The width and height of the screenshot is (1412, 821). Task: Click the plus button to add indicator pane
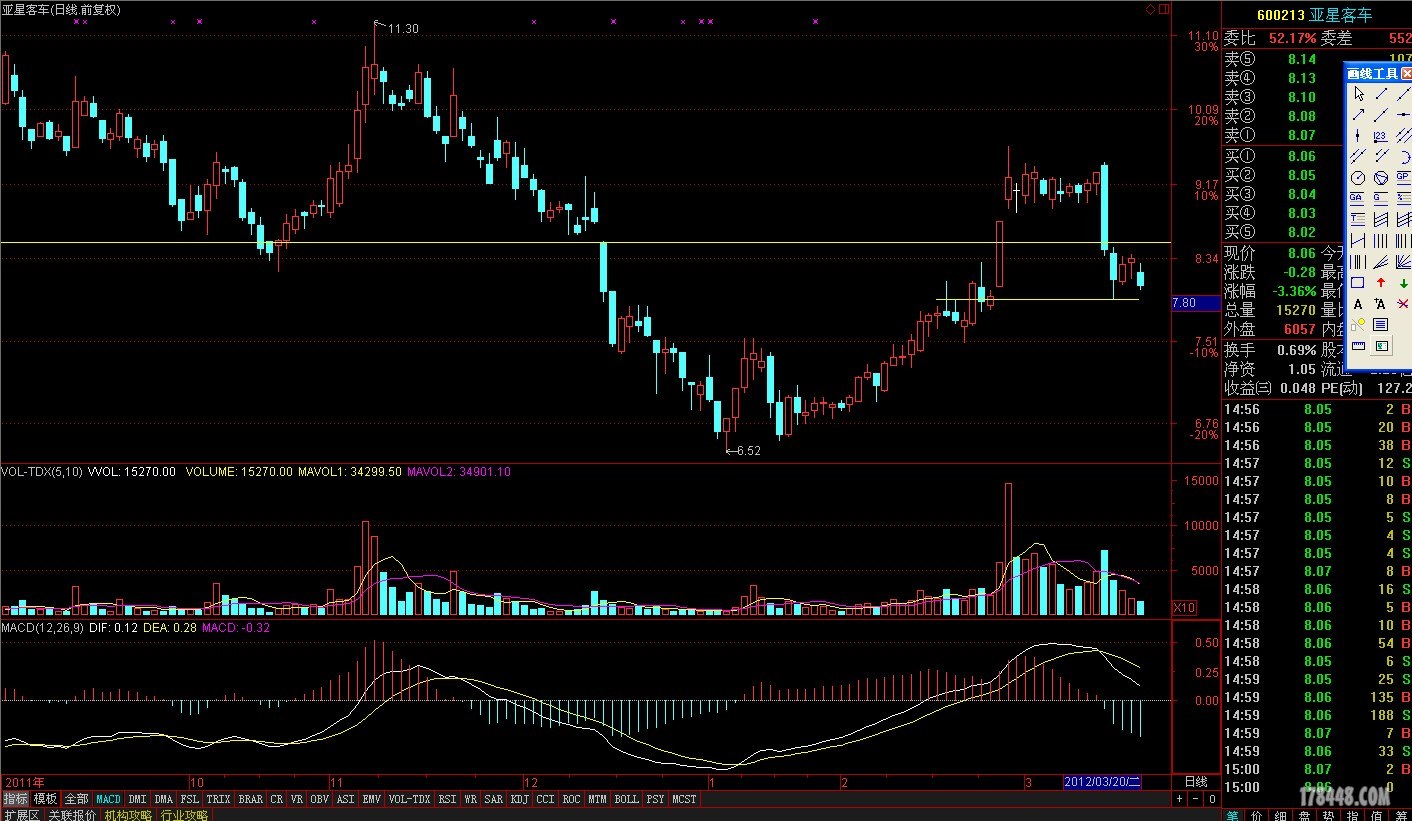tap(1180, 799)
